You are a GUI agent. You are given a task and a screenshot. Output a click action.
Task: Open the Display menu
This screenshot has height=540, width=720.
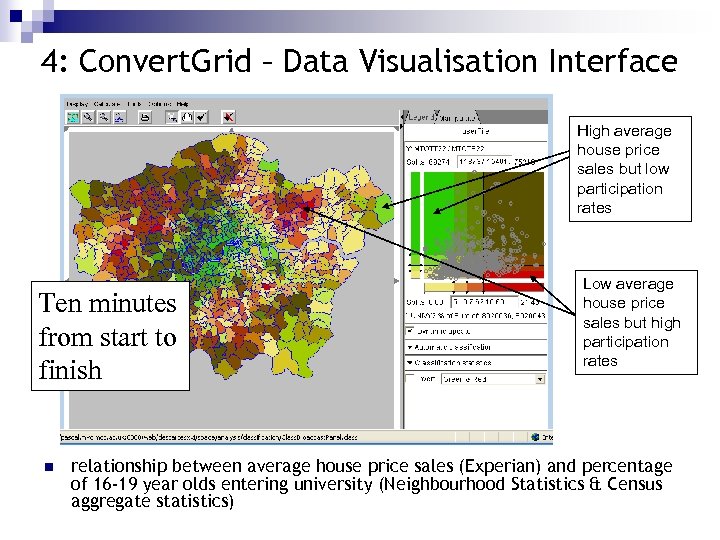[x=77, y=104]
